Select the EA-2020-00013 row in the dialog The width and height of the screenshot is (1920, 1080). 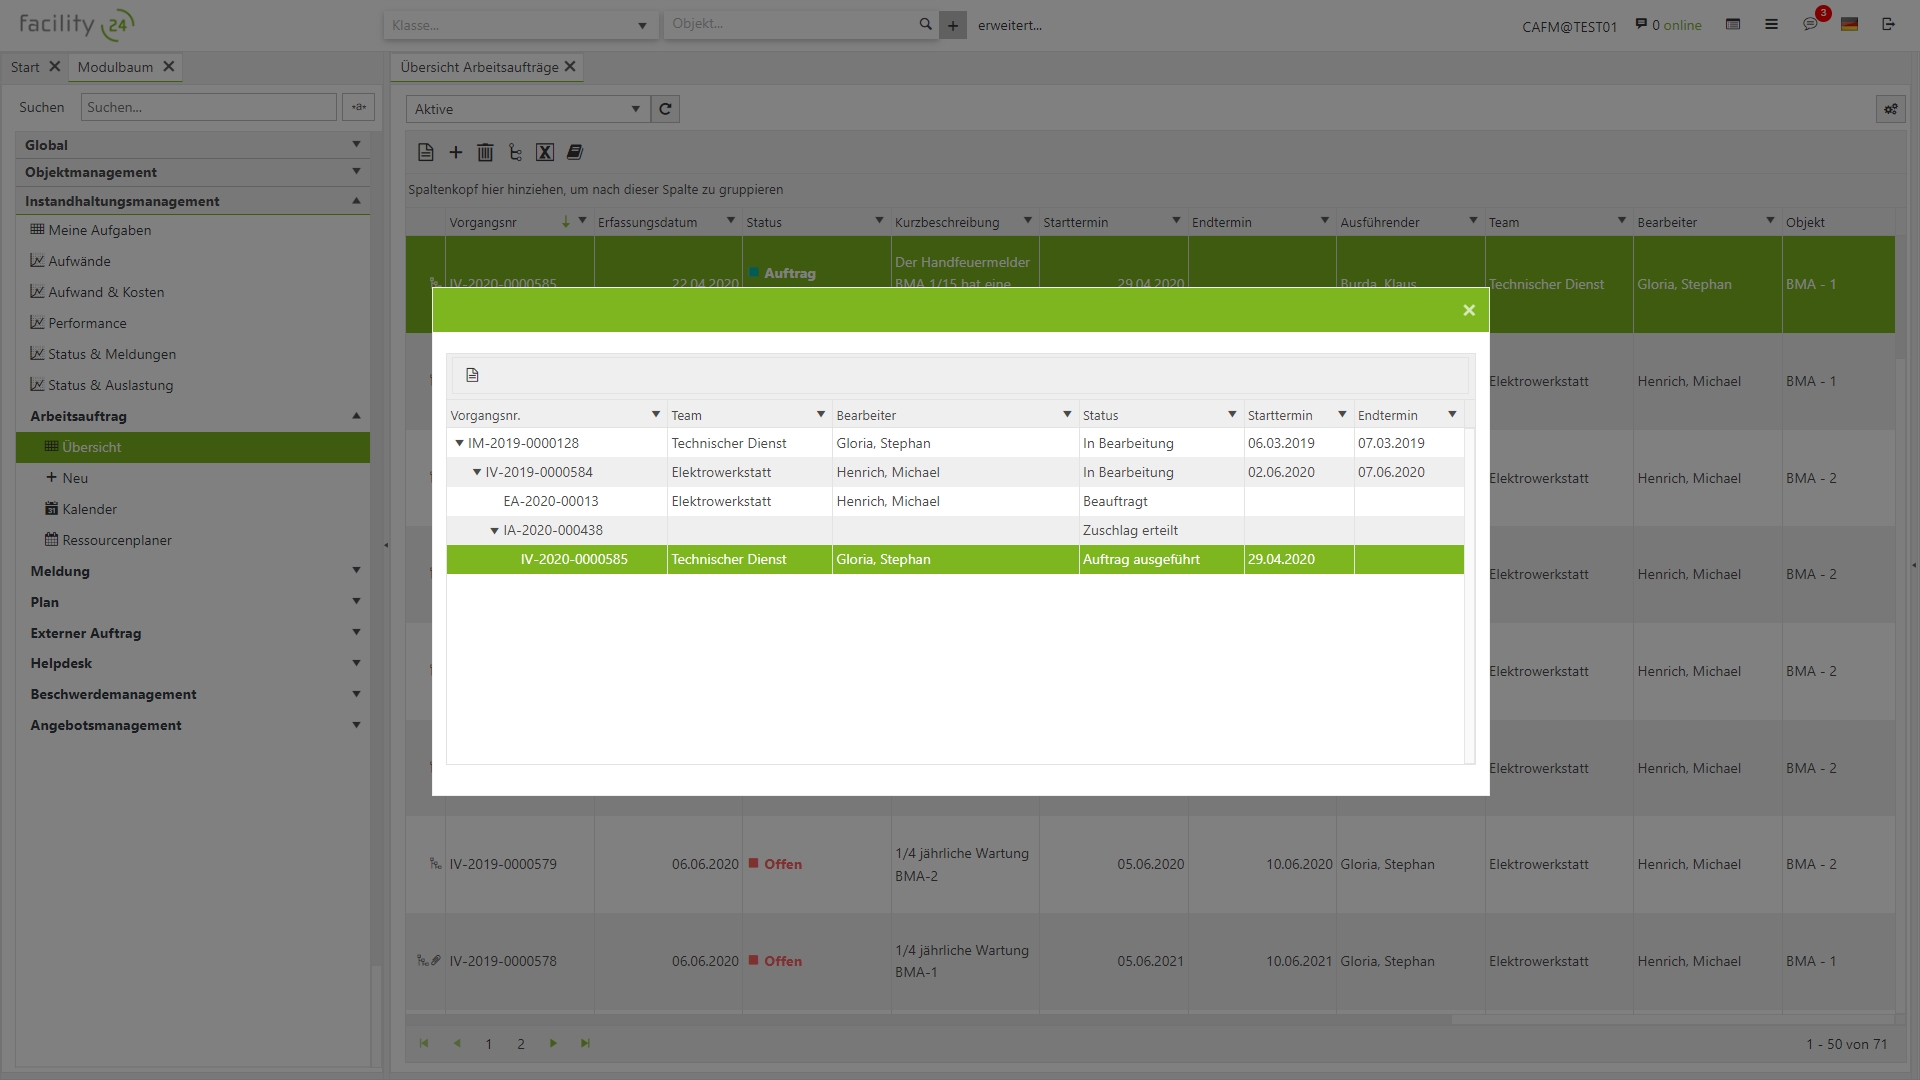tap(551, 501)
